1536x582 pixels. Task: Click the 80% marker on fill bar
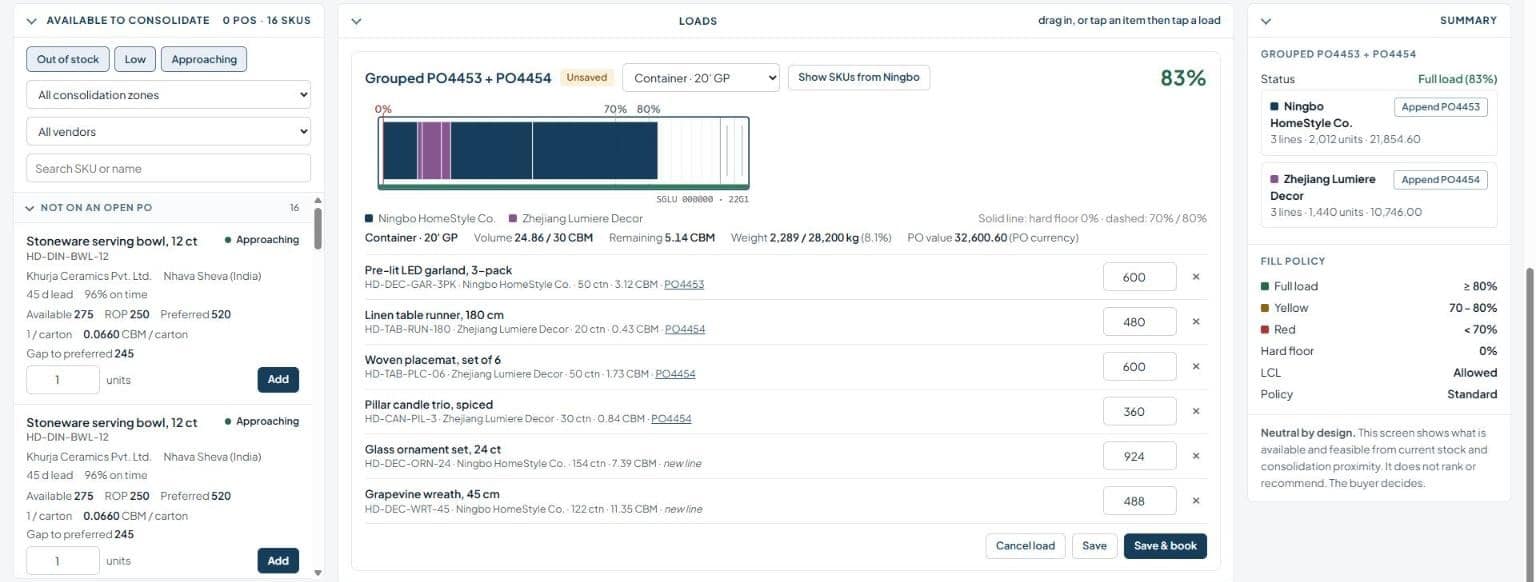pyautogui.click(x=648, y=109)
